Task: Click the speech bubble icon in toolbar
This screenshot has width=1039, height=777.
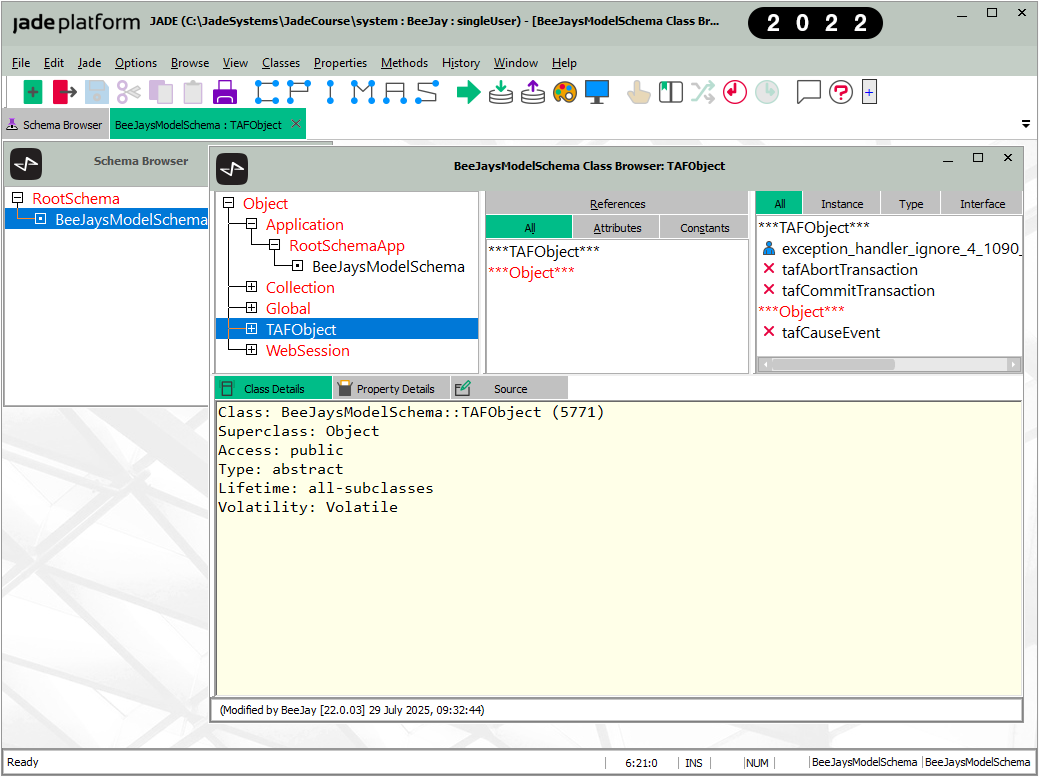Action: point(808,93)
